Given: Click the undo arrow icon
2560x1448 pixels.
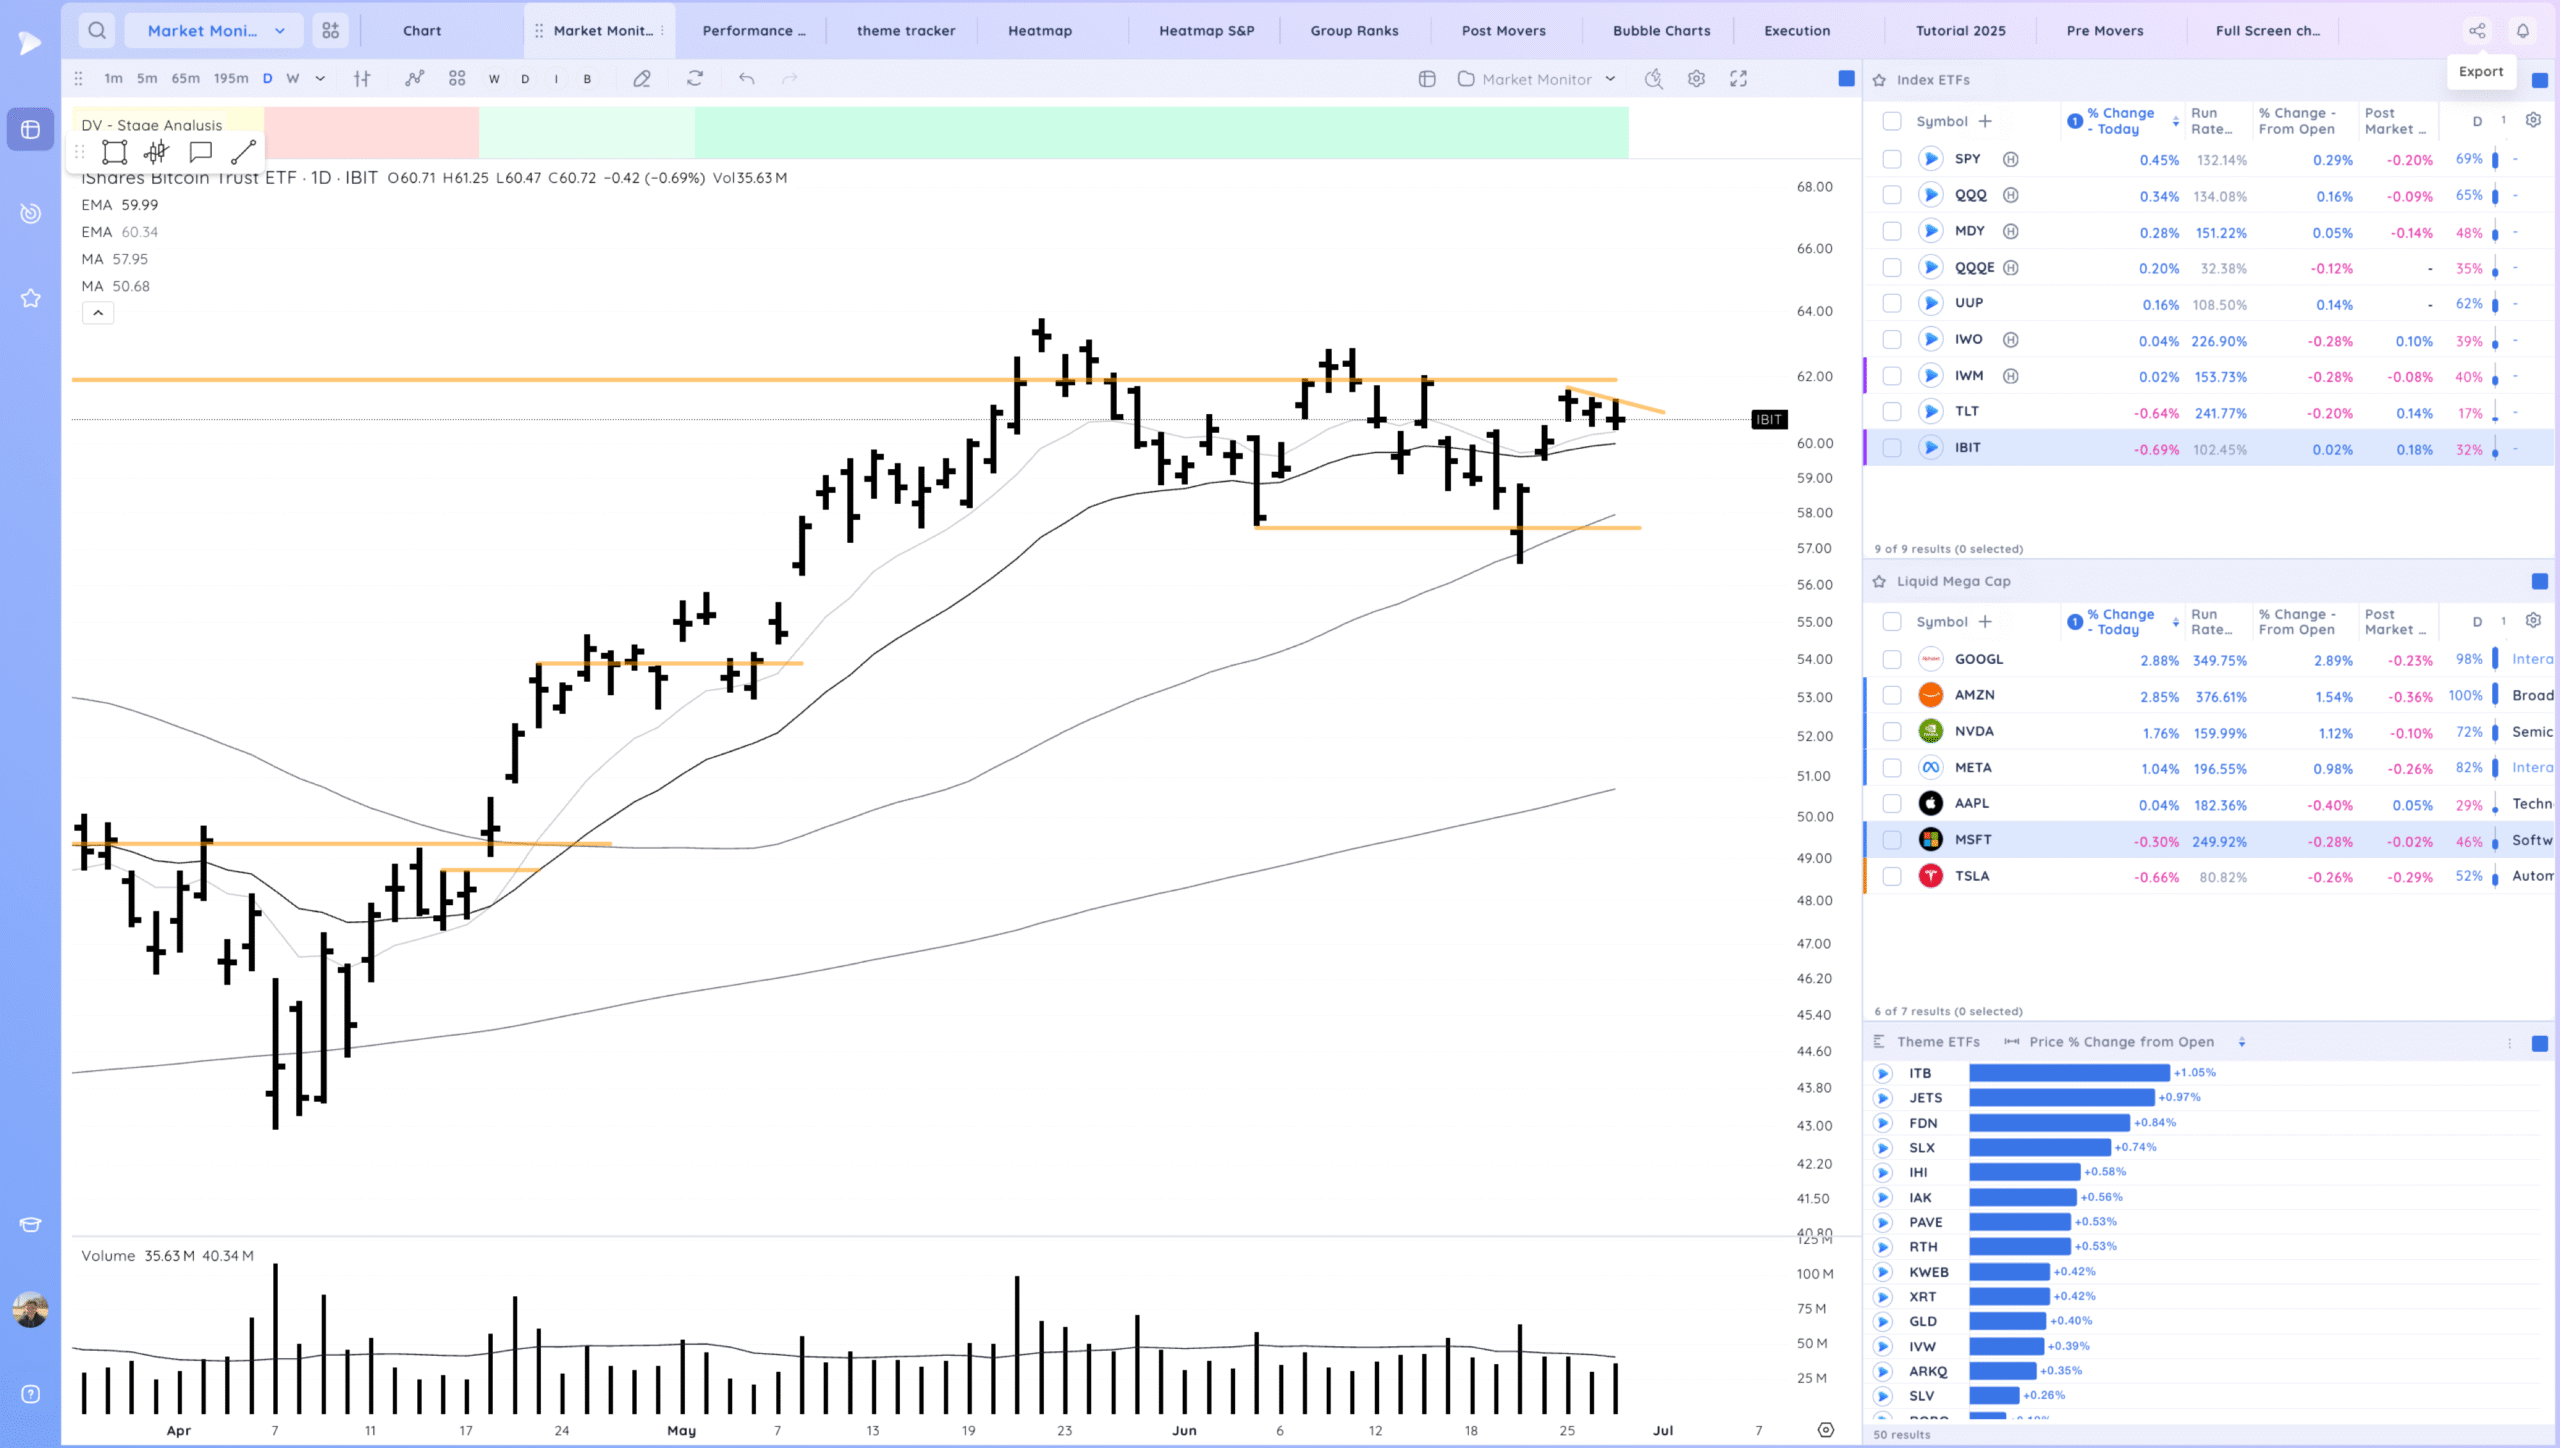Looking at the screenshot, I should pos(746,79).
